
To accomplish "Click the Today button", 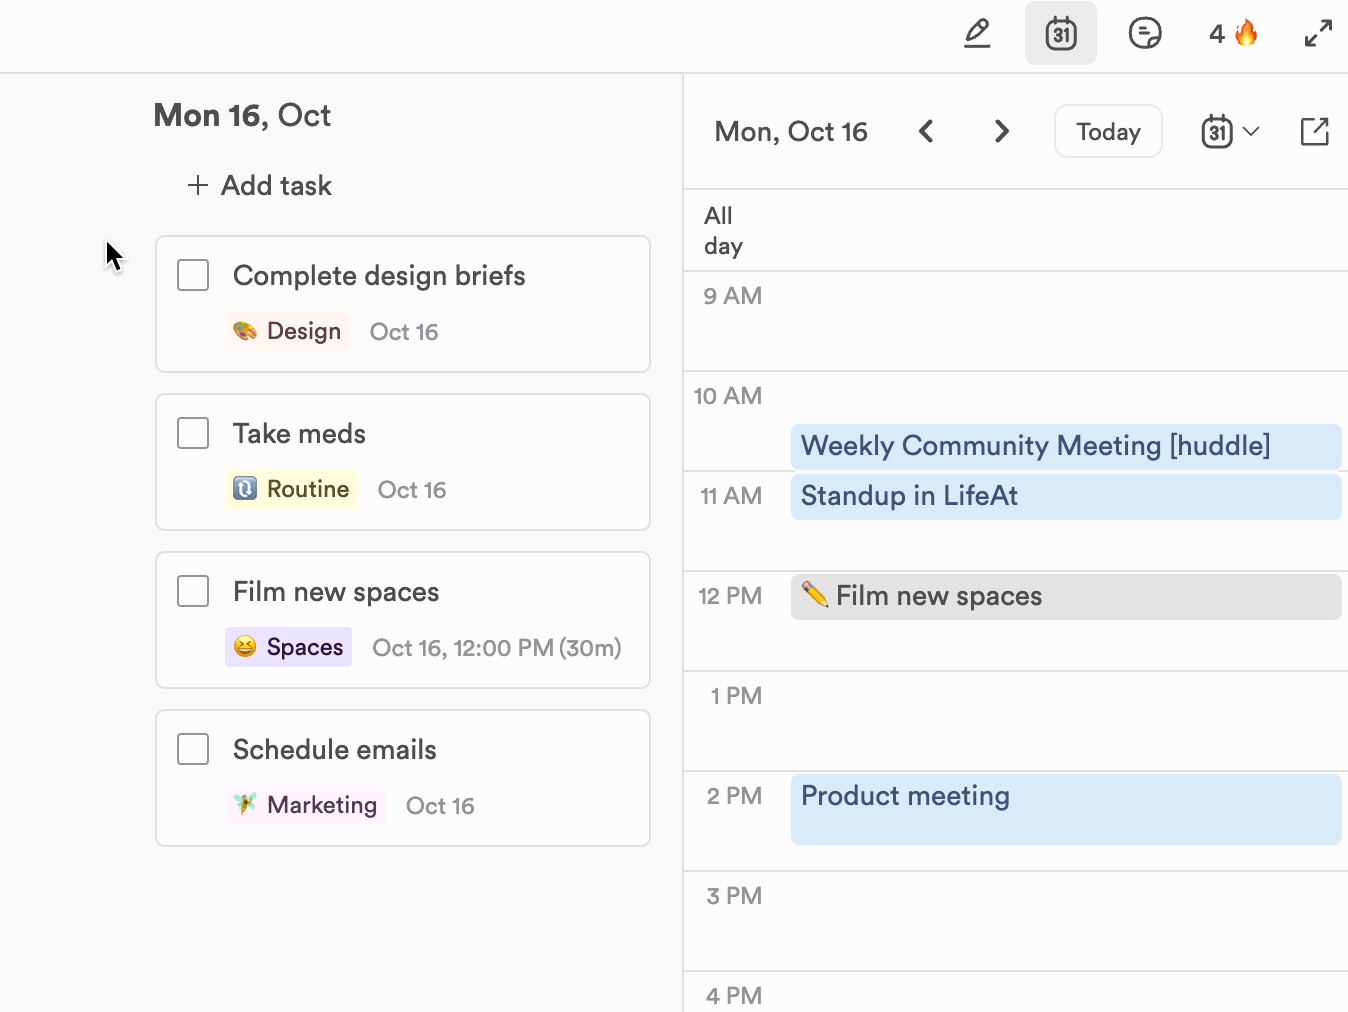I will click(1108, 132).
